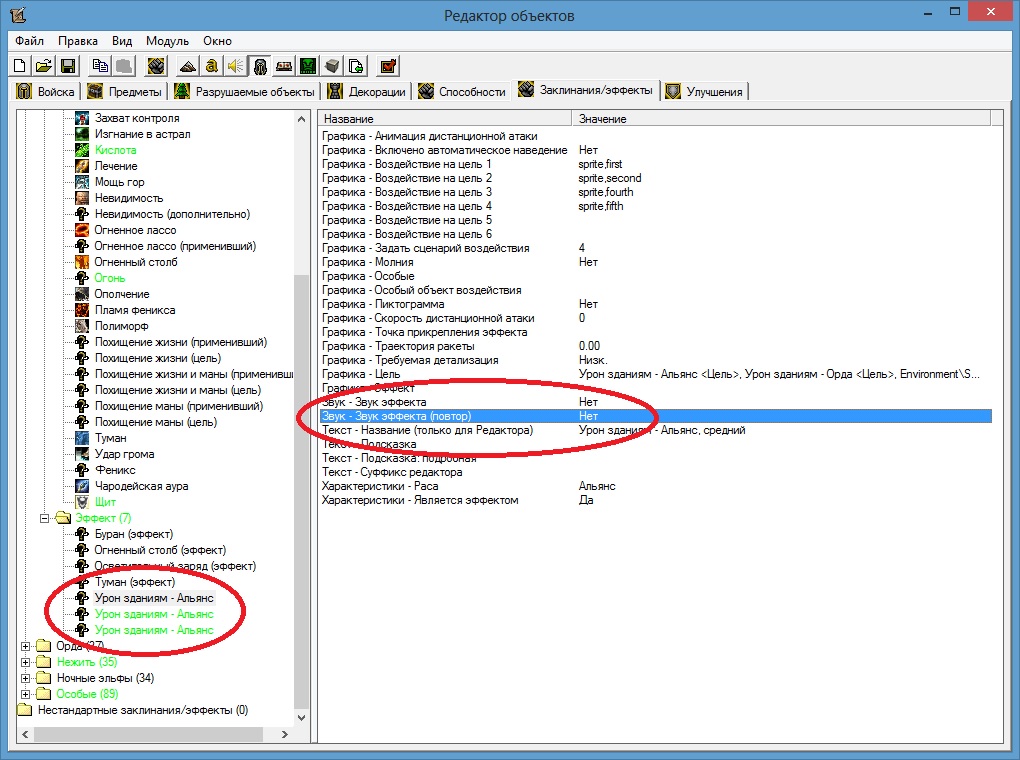Click the icon beside 'Изгнание в астрал'

[82, 134]
